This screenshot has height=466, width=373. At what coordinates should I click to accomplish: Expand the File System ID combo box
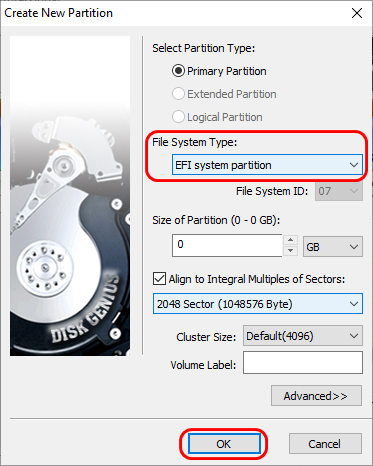point(339,191)
